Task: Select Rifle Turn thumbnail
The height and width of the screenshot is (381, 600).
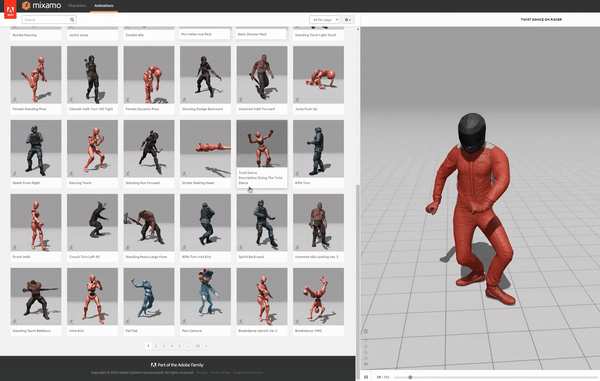Action: [318, 148]
